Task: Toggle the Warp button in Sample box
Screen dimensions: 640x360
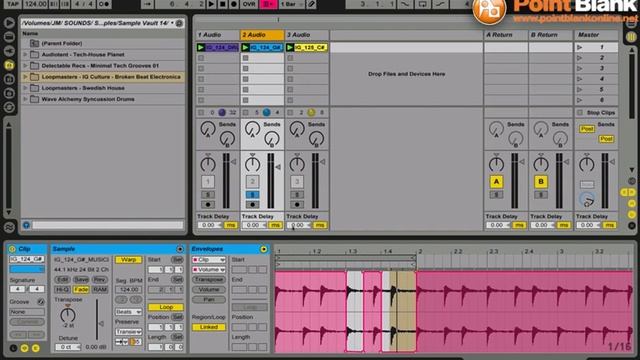Action: [129, 260]
